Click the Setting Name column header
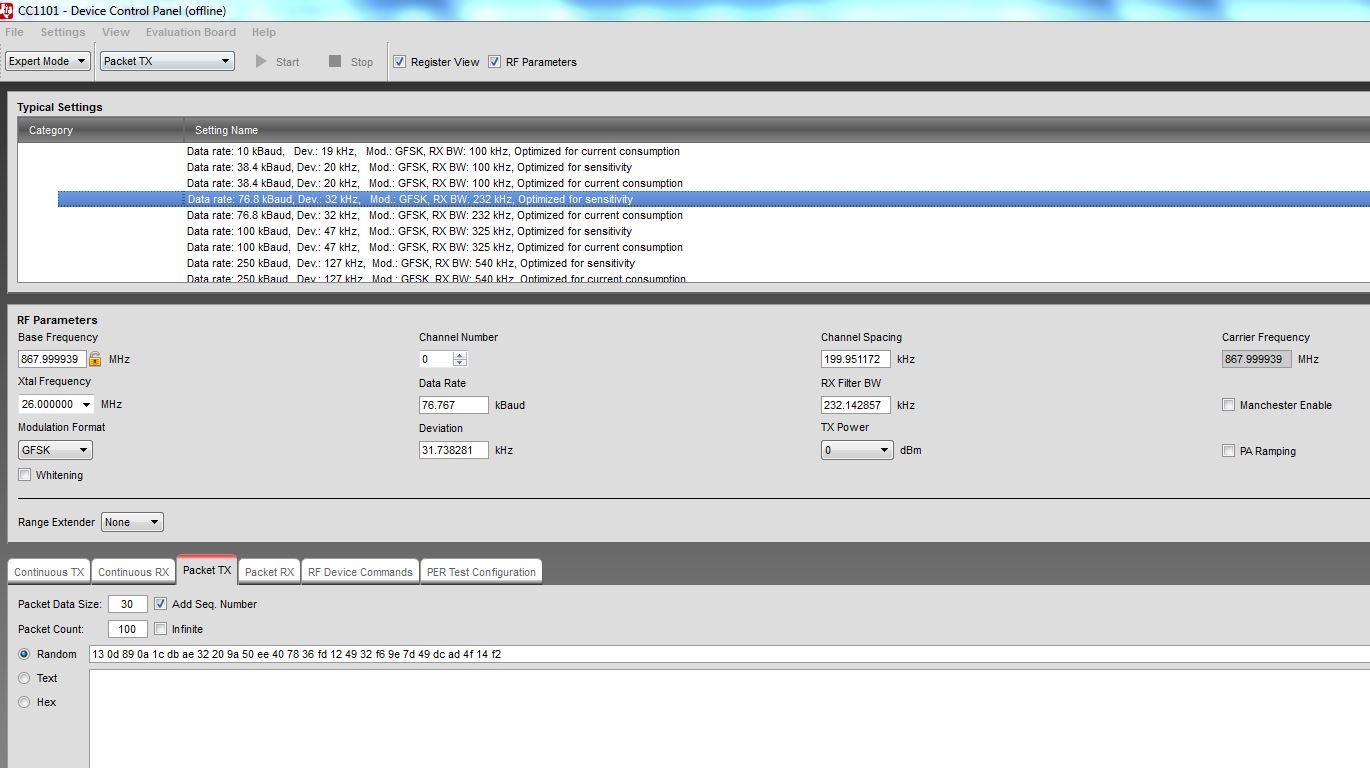 [x=776, y=130]
